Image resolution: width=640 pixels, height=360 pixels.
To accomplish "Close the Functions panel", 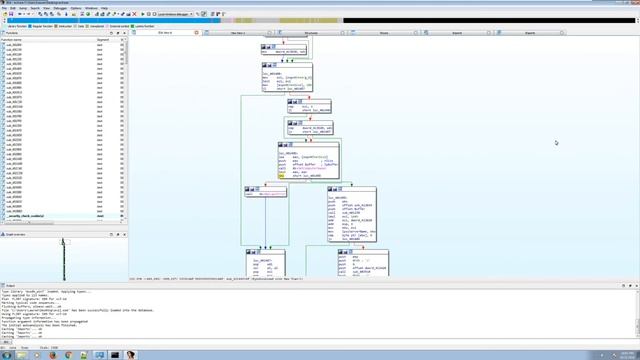I will click(124, 33).
